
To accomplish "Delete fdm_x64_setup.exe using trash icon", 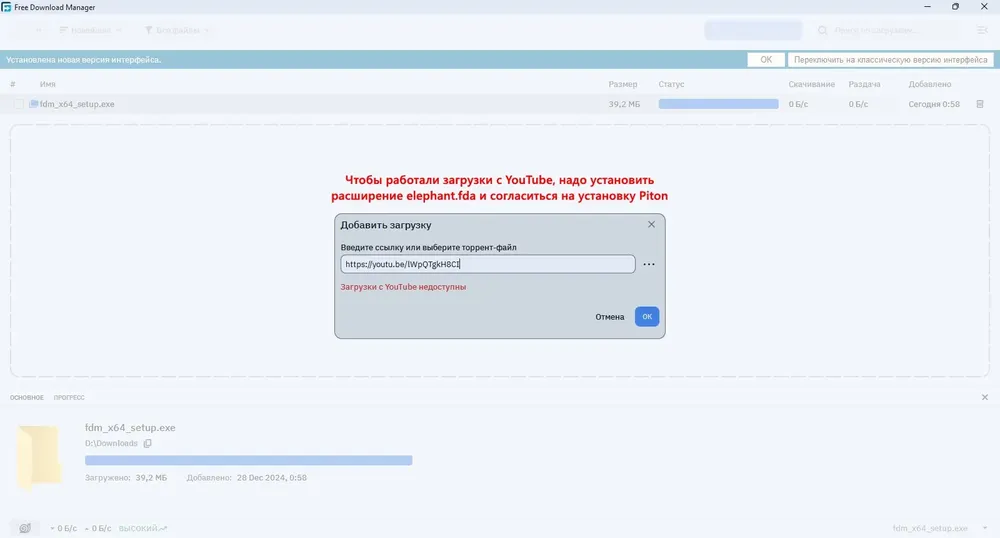I will pyautogui.click(x=980, y=104).
